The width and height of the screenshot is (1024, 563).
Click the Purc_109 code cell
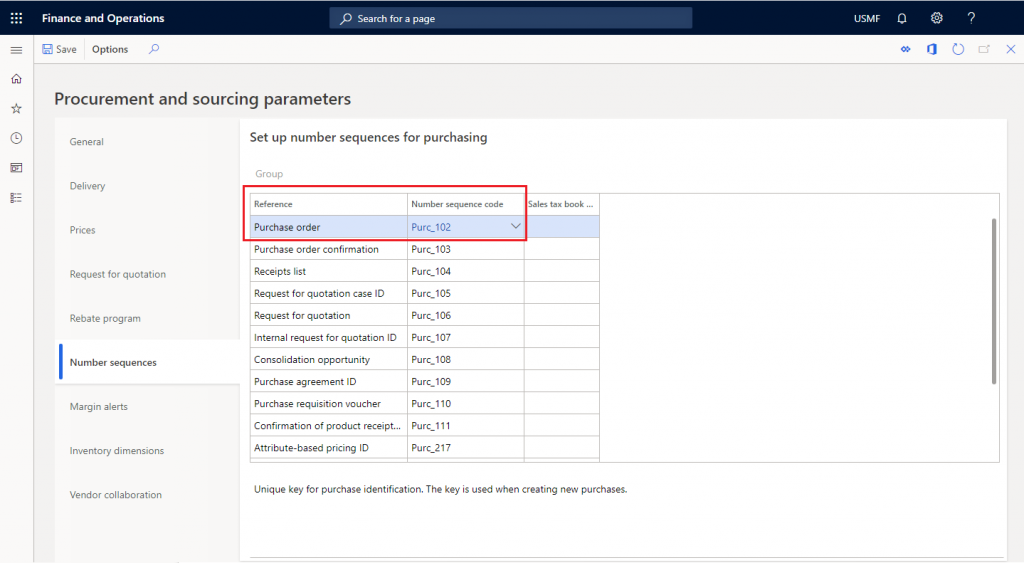point(466,381)
